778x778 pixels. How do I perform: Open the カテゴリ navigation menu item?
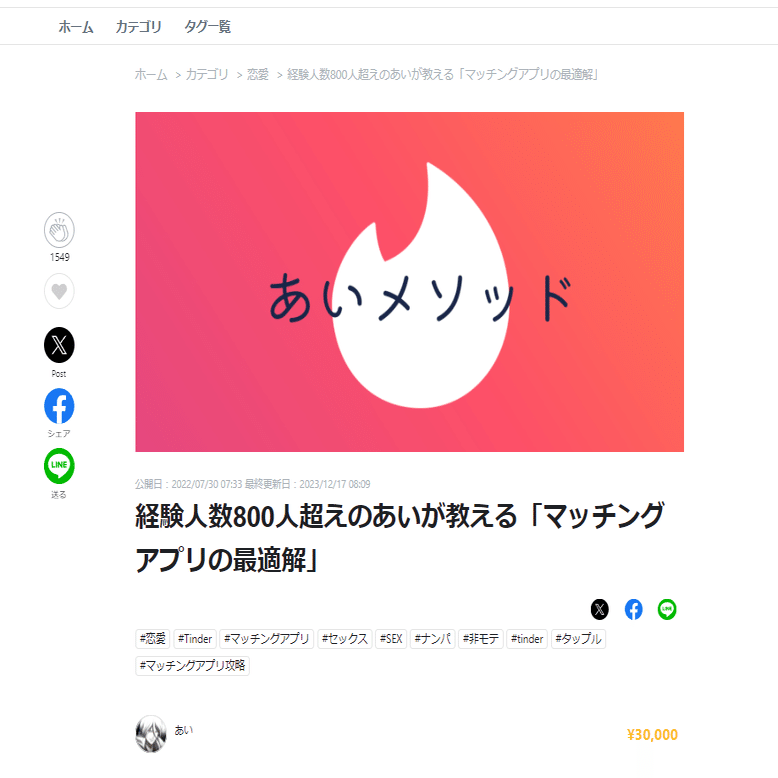pyautogui.click(x=138, y=27)
